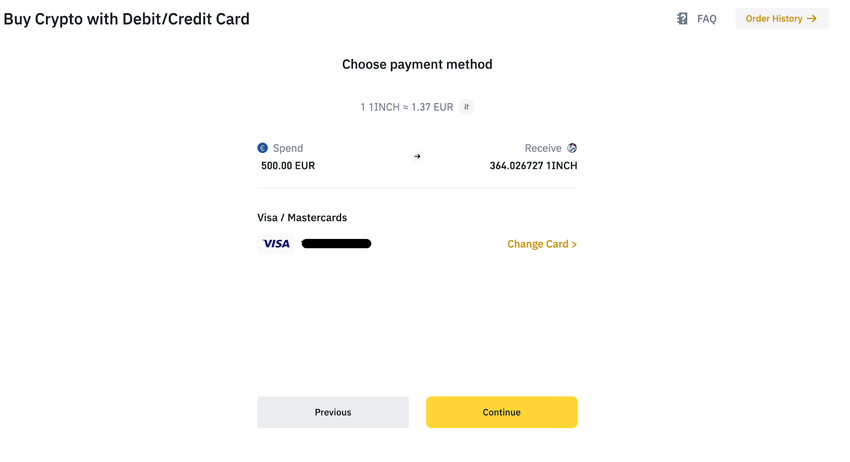Open Order History

[782, 19]
